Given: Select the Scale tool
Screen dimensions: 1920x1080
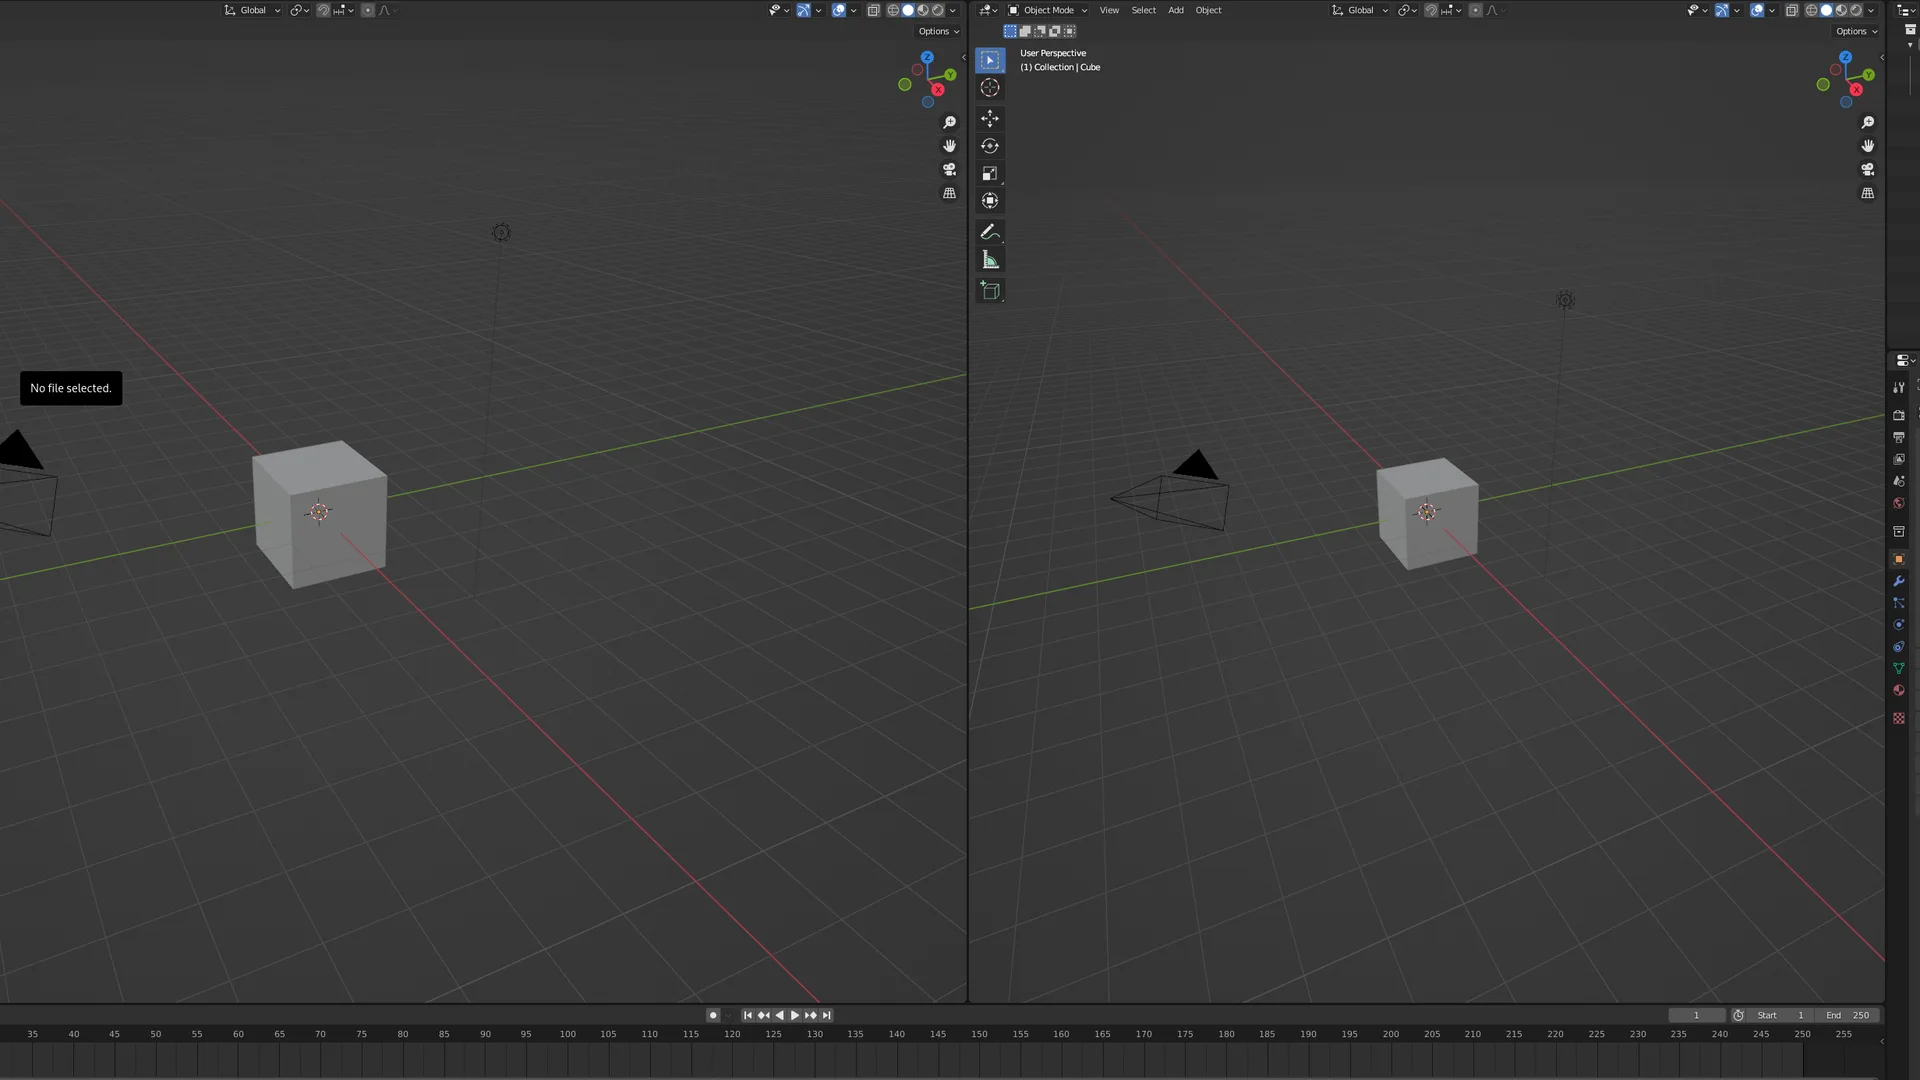Looking at the screenshot, I should coord(990,174).
